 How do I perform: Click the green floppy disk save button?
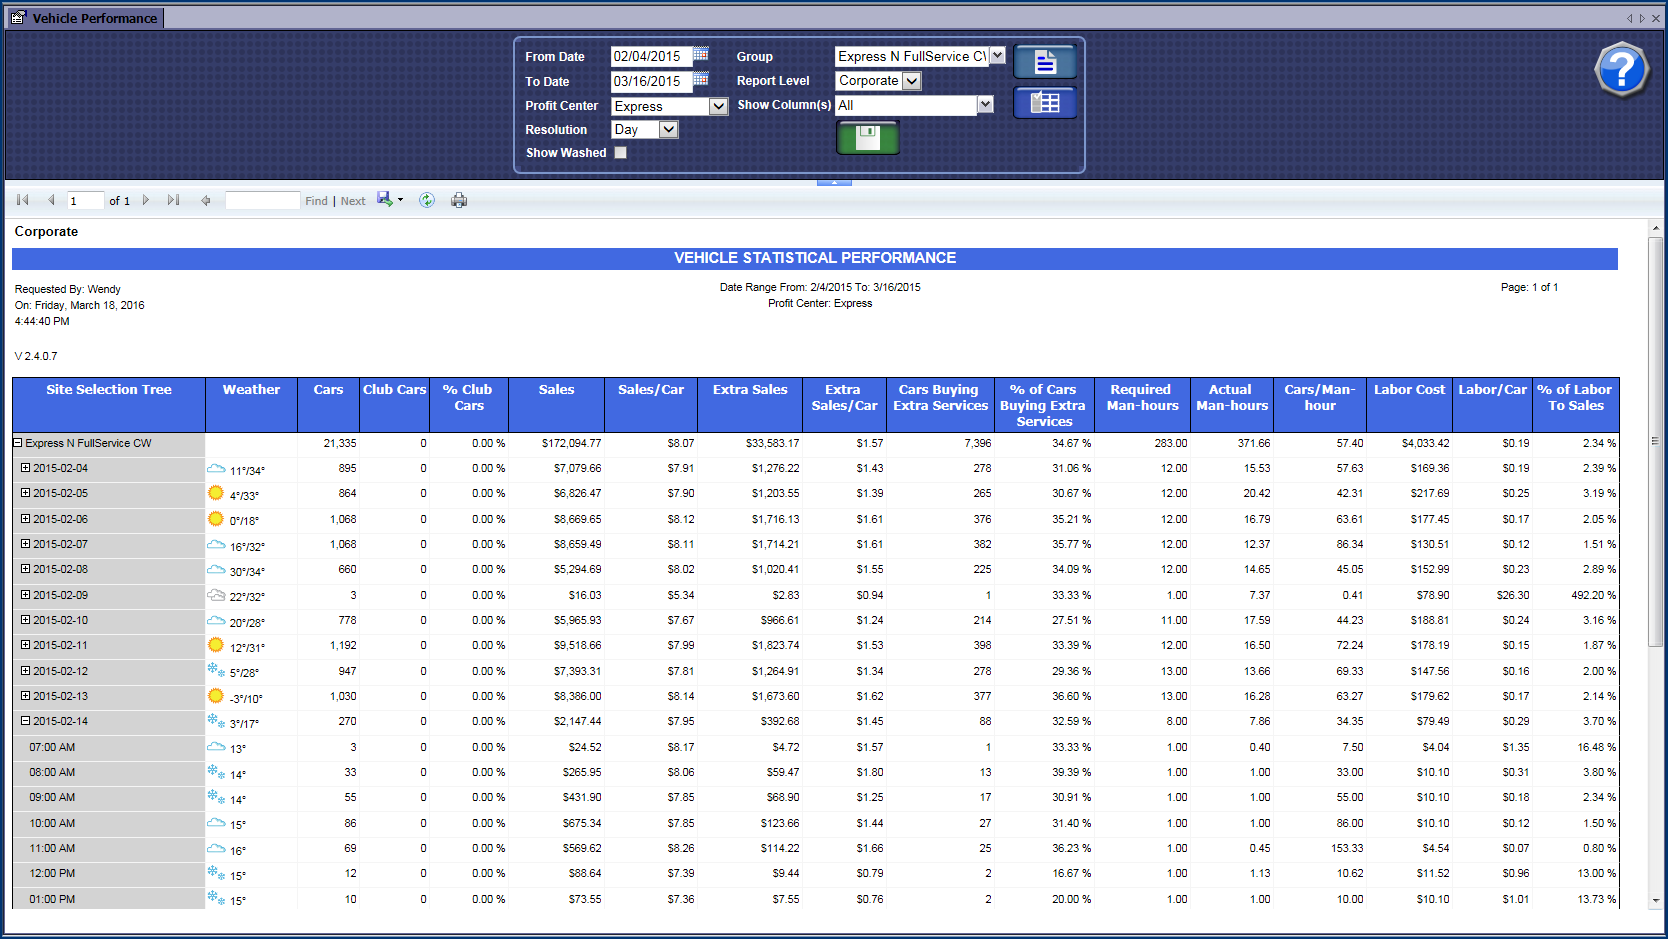tap(868, 138)
